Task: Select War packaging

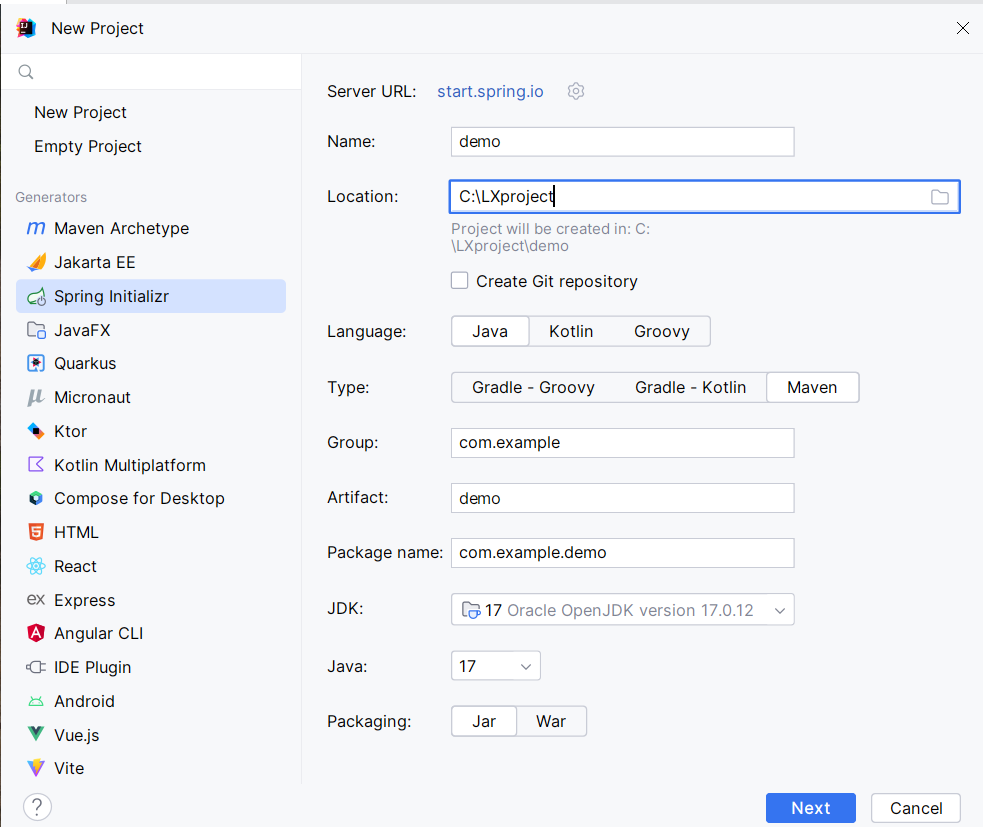Action: pos(551,721)
